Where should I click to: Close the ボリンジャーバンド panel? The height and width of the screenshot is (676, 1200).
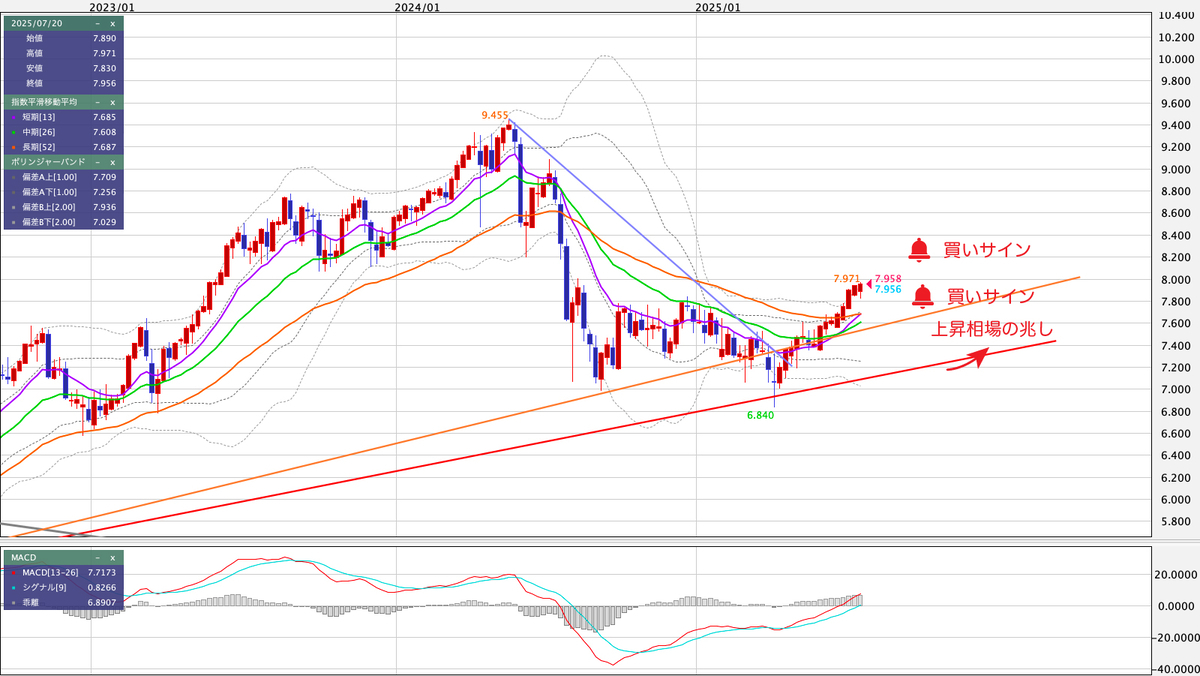[112, 161]
